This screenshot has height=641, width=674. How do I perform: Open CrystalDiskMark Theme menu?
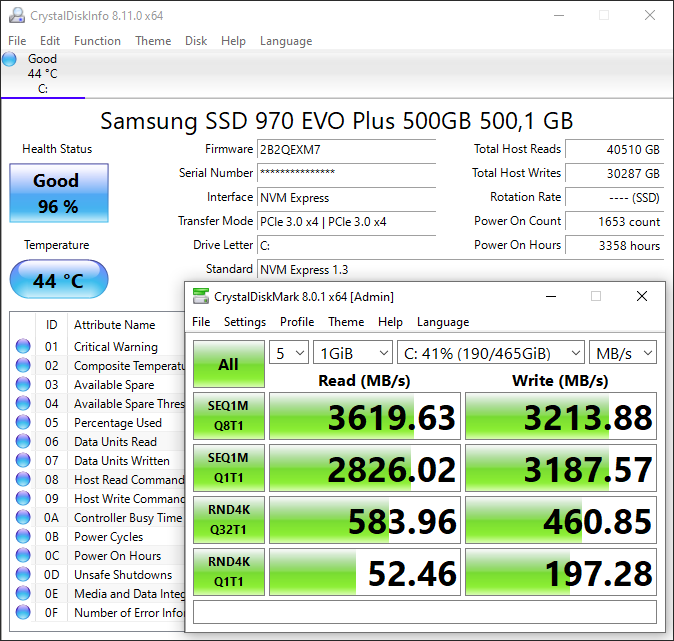346,322
